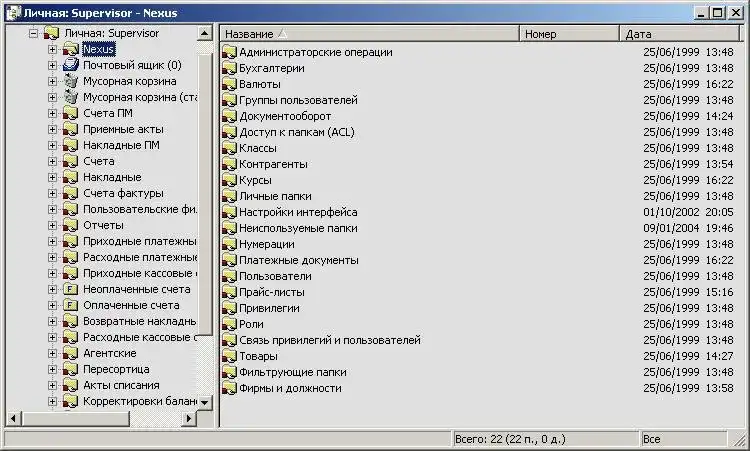Click the Отчеты folder icon in tree
750x451 pixels.
pos(71,225)
